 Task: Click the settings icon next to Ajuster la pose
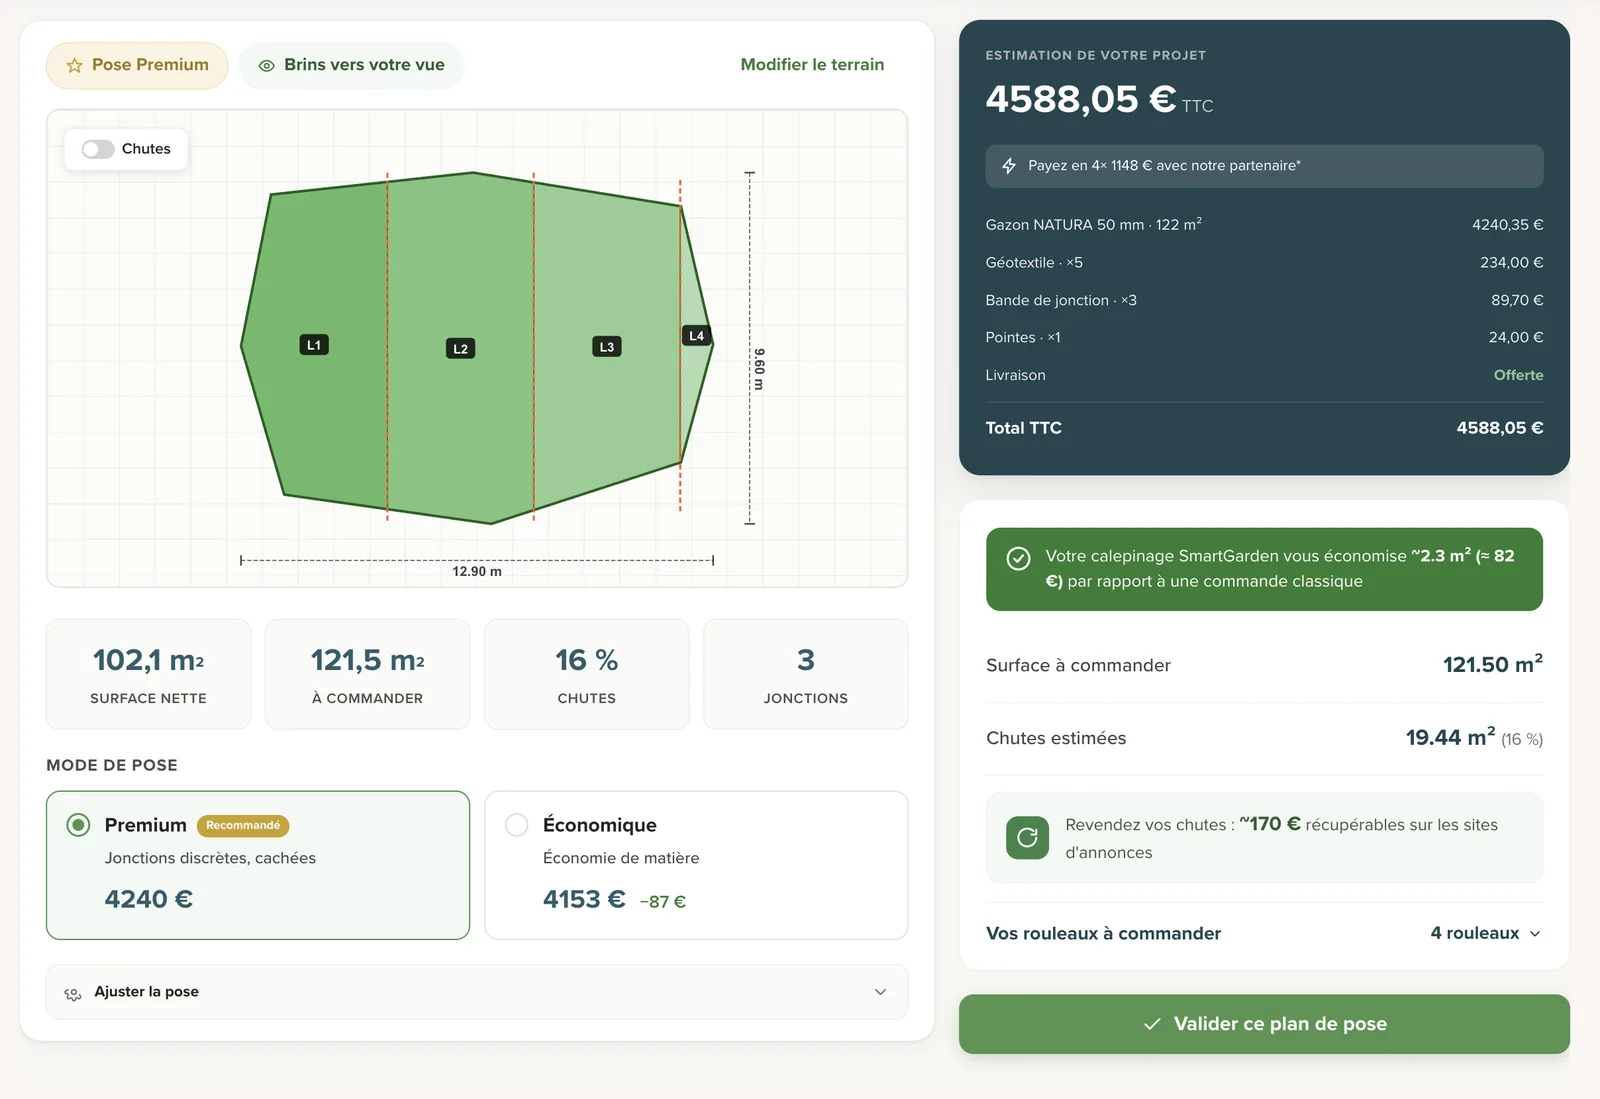(x=73, y=993)
